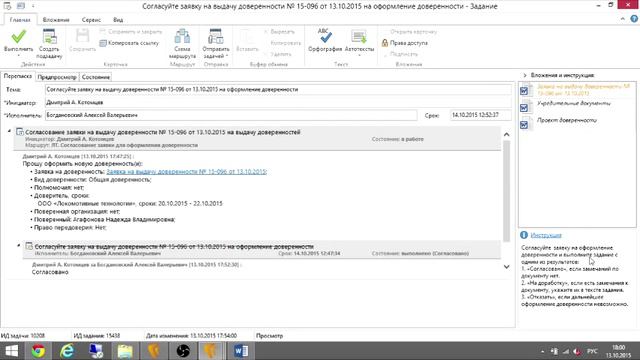Click Сохранить и закрыть in ribbon
Screen dimensions: 640x360
pyautogui.click(x=131, y=31)
